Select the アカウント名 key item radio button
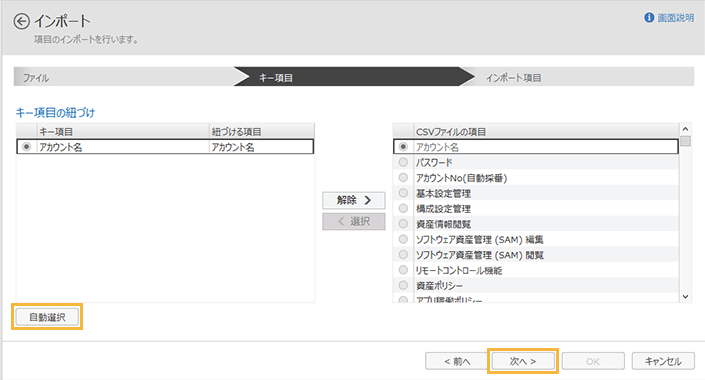The width and height of the screenshot is (705, 380). coord(27,147)
